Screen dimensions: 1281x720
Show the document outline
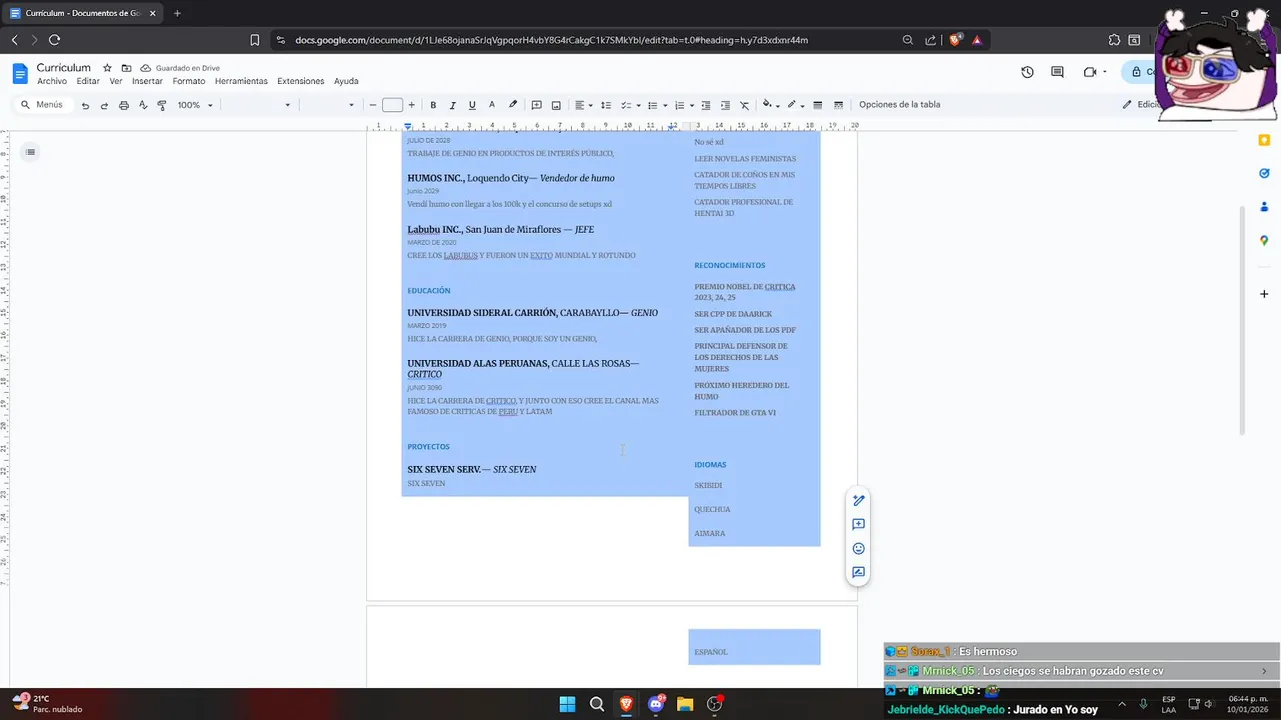pyautogui.click(x=31, y=152)
